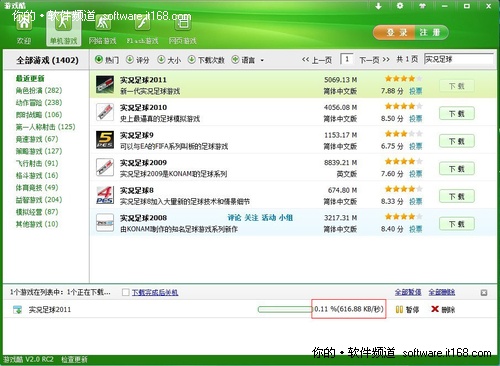Click the search box containing 实况足球

pos(459,59)
